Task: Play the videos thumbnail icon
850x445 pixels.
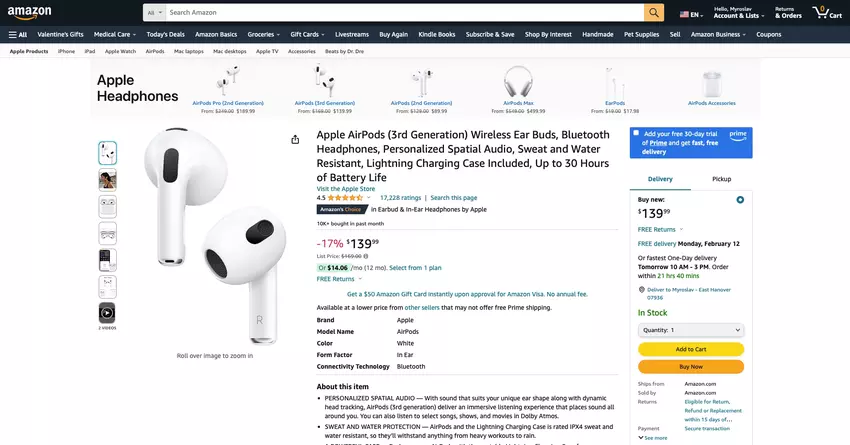Action: tap(107, 313)
